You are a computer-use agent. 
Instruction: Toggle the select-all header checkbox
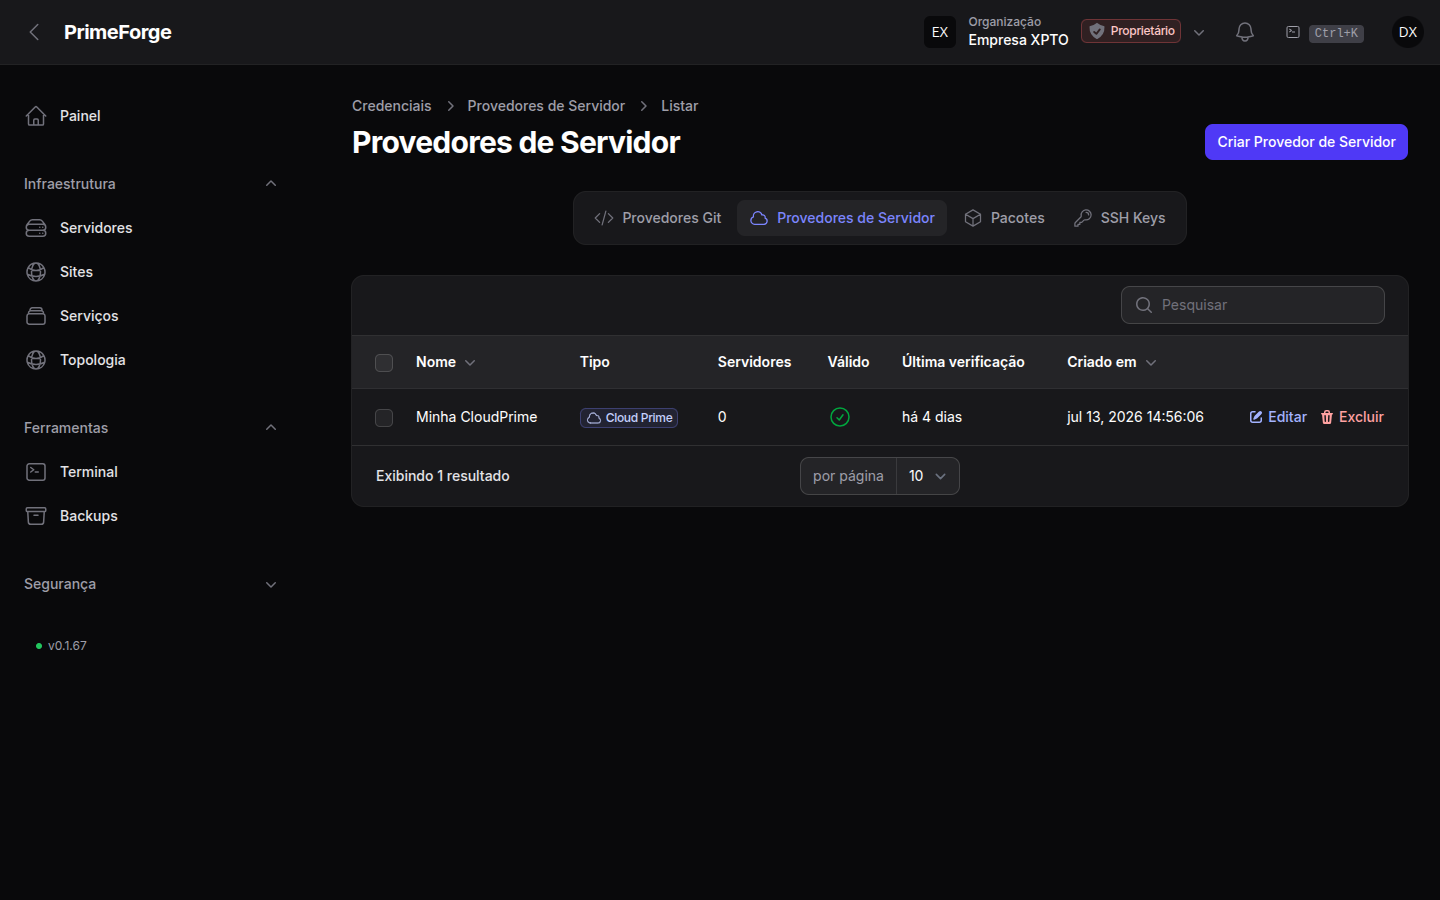(384, 362)
